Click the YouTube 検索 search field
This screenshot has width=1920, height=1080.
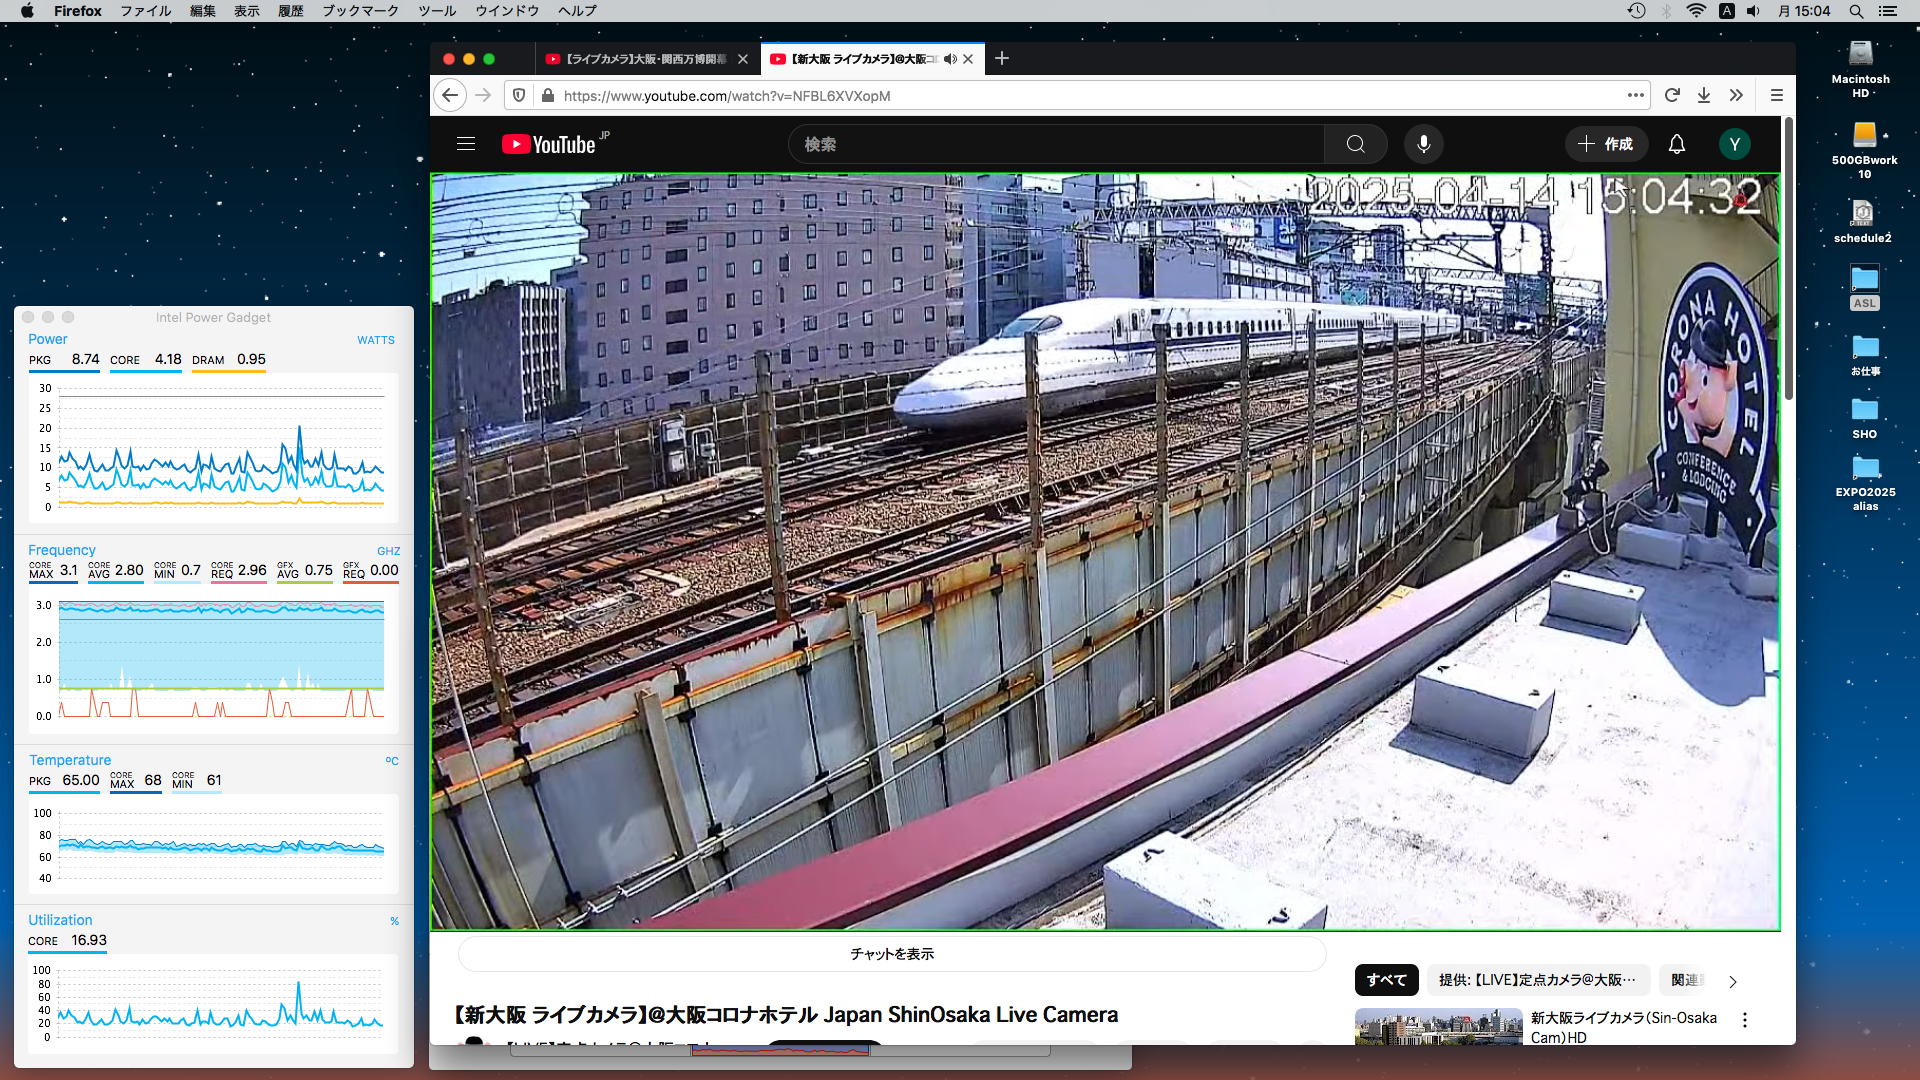(1055, 144)
